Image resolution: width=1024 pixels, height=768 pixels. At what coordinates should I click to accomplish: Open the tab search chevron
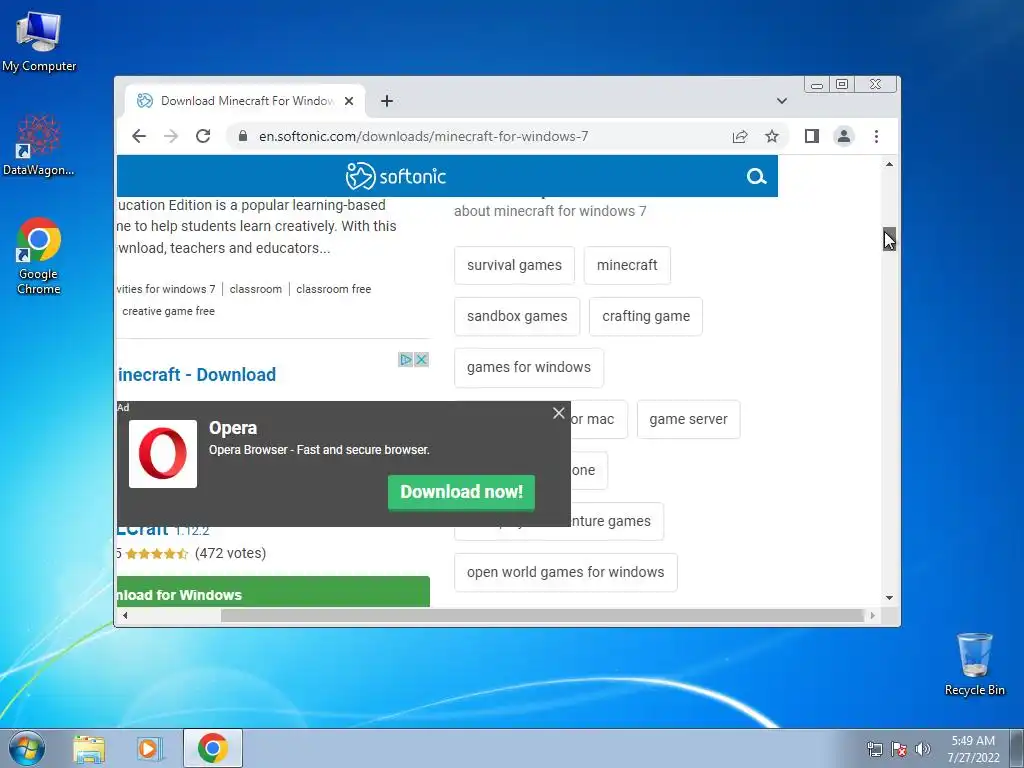782,101
